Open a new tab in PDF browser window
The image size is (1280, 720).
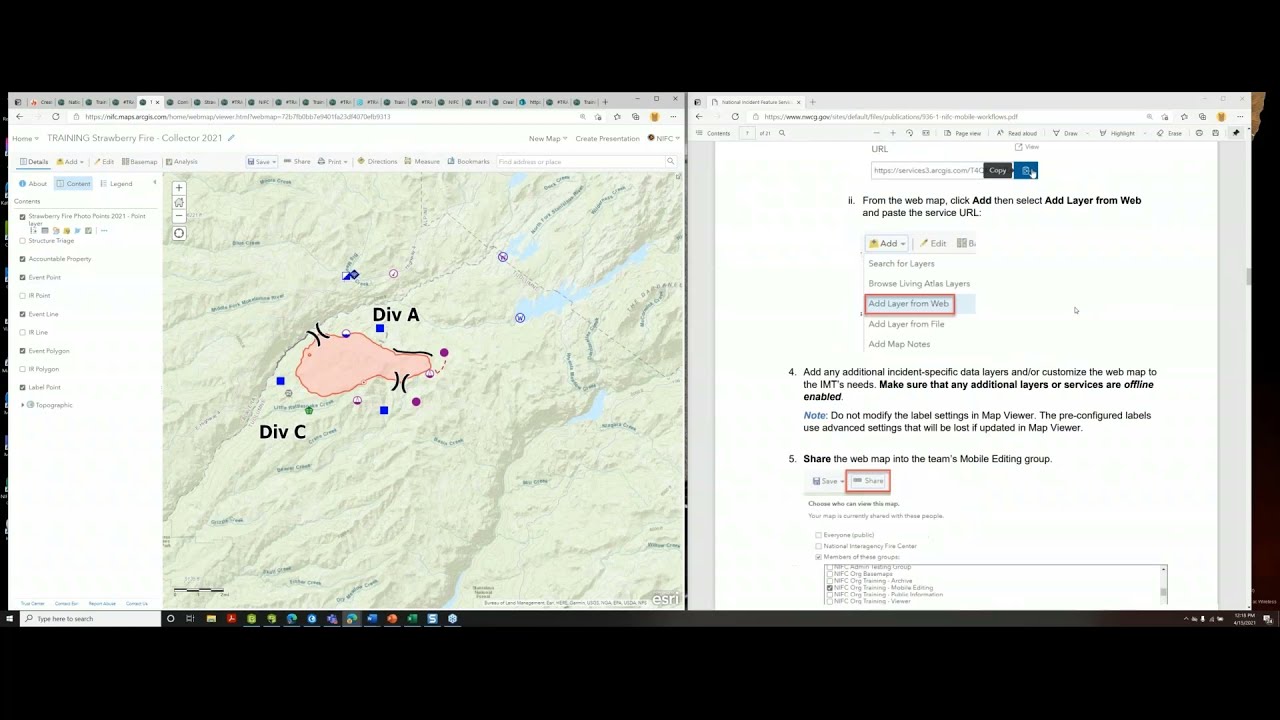pyautogui.click(x=812, y=102)
